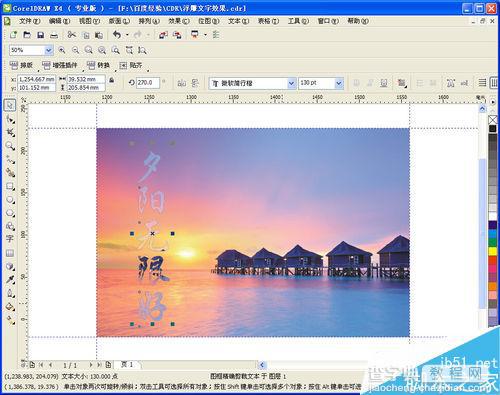Open the 帮助 (Help) menu
This screenshot has width=500, height=395.
[358, 21]
